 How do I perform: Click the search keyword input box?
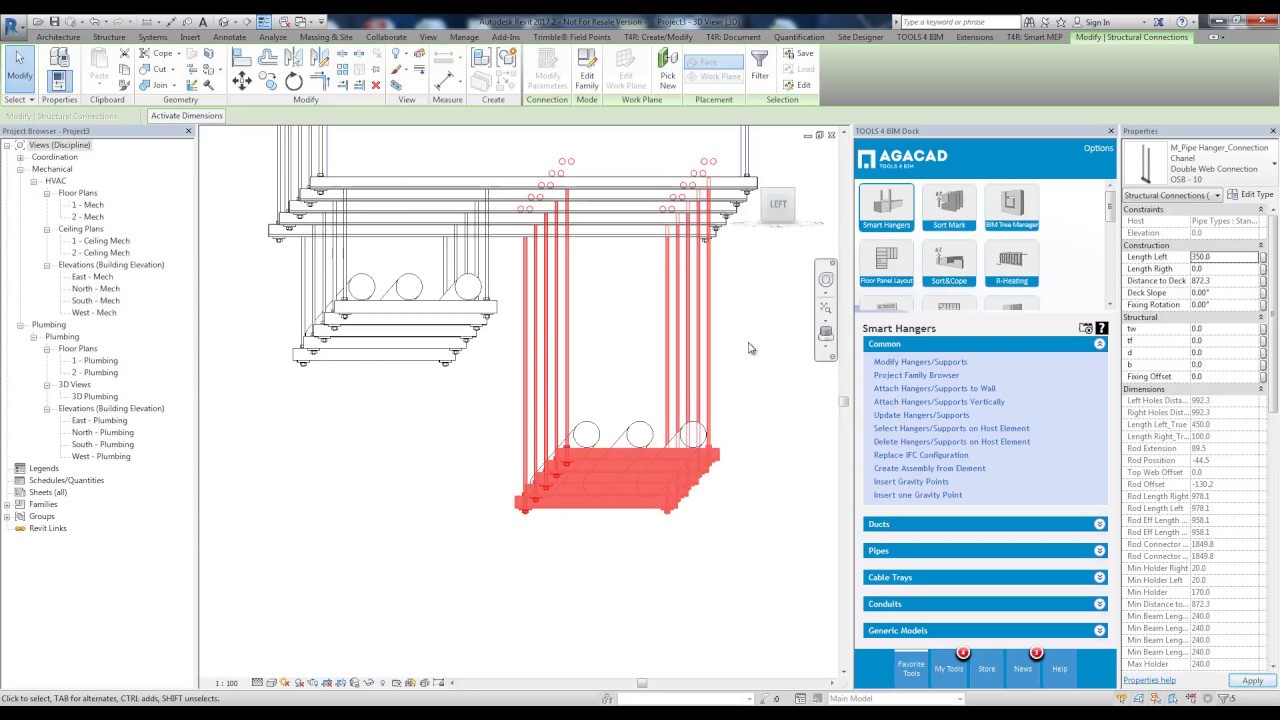coord(960,22)
